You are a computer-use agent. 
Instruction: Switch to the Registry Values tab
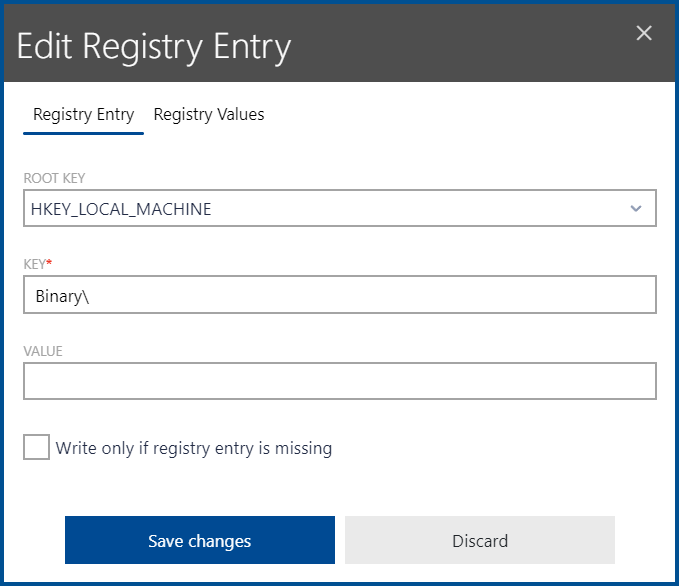[x=209, y=114]
